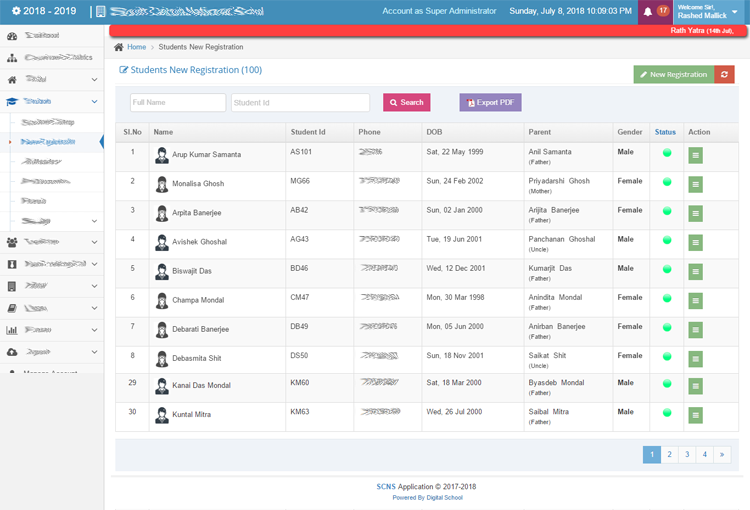Screen dimensions: 750x510
Task: Click the bar chart icon in sidebar
Action: point(12,330)
